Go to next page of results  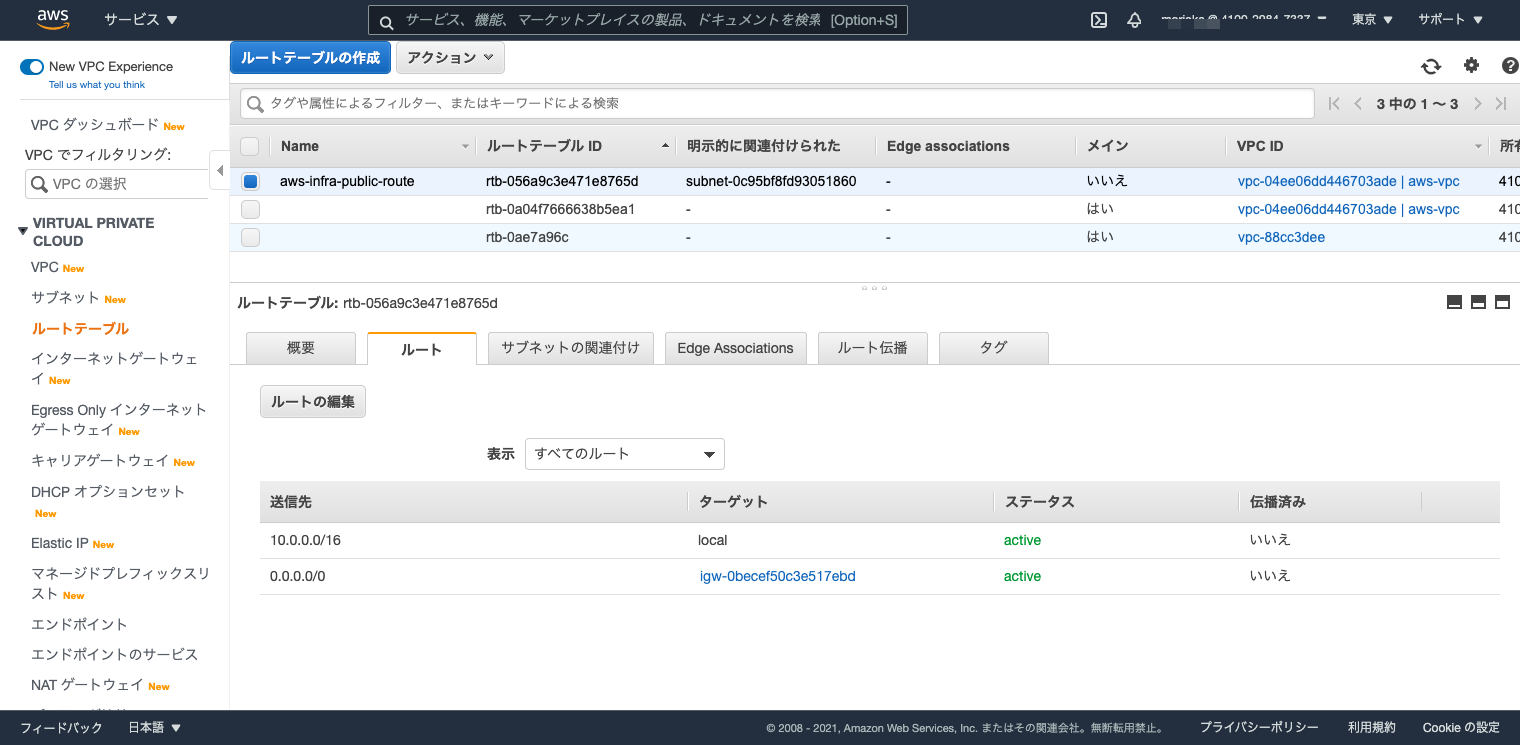tap(1478, 104)
